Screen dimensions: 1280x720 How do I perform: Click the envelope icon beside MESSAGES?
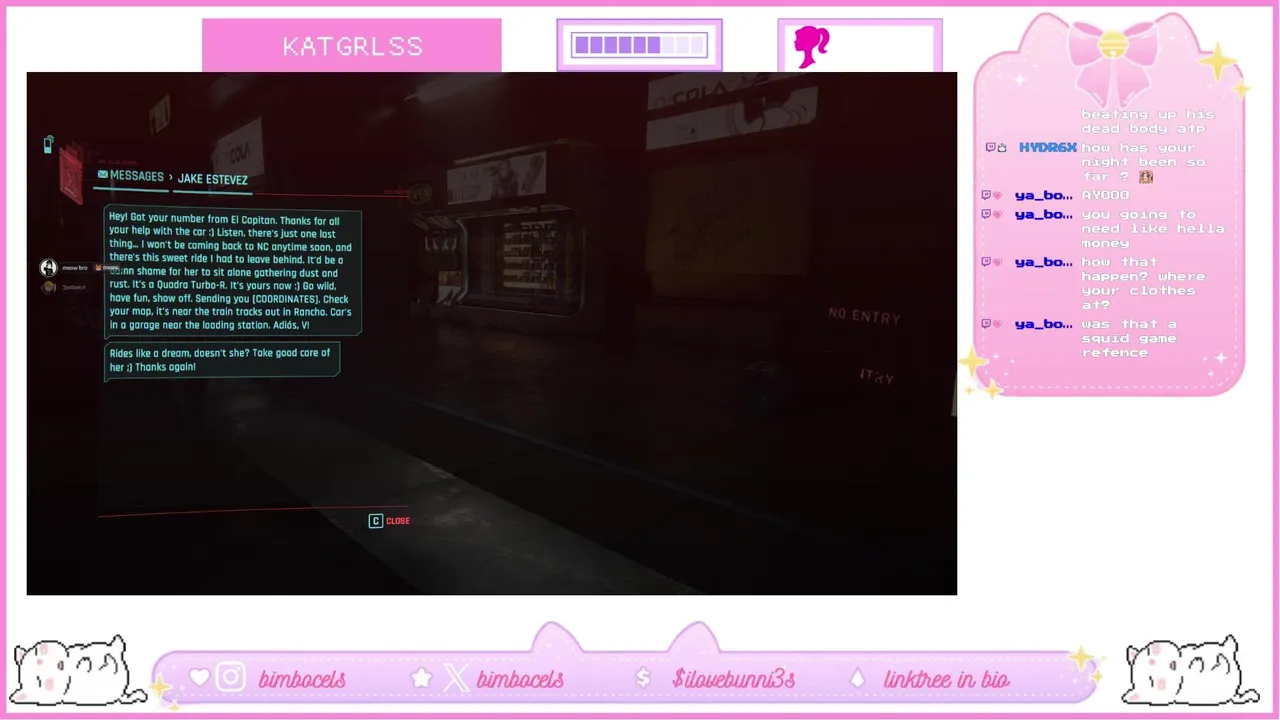[102, 175]
